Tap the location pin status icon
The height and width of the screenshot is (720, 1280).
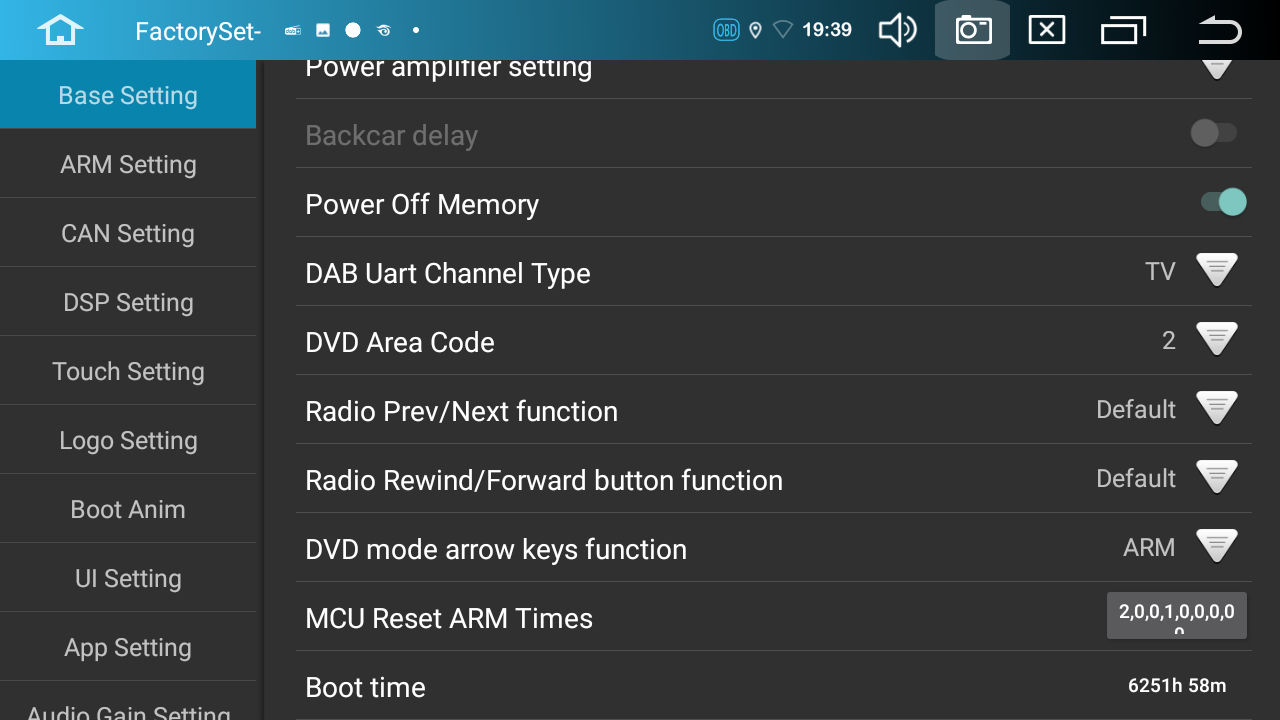tap(755, 30)
